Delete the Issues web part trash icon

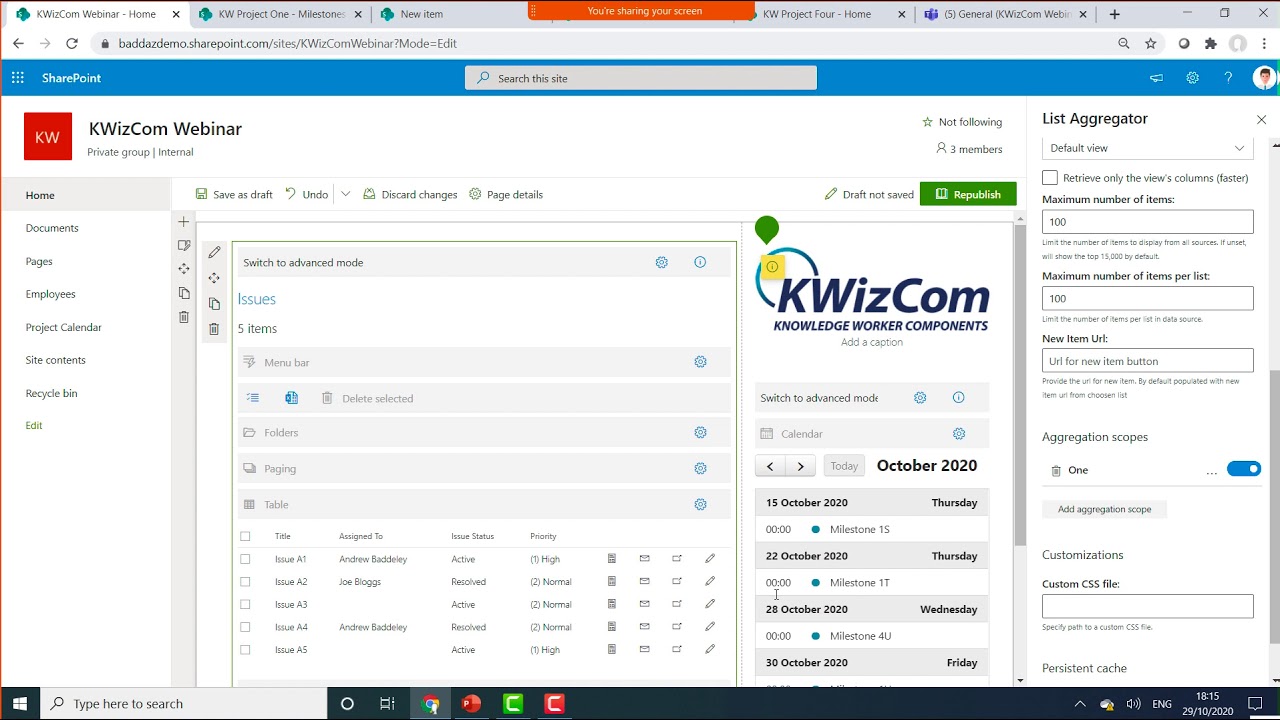(x=214, y=329)
